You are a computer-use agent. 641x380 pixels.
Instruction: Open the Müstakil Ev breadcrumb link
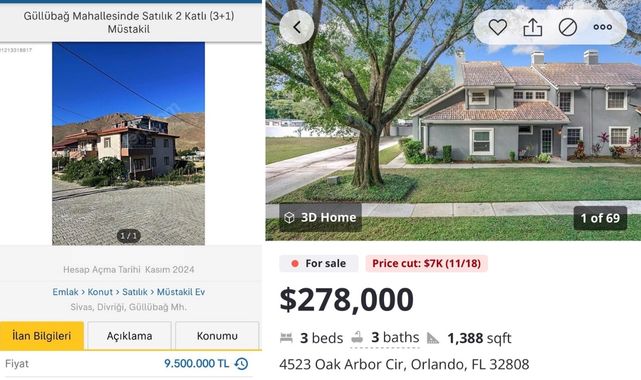tap(181, 292)
